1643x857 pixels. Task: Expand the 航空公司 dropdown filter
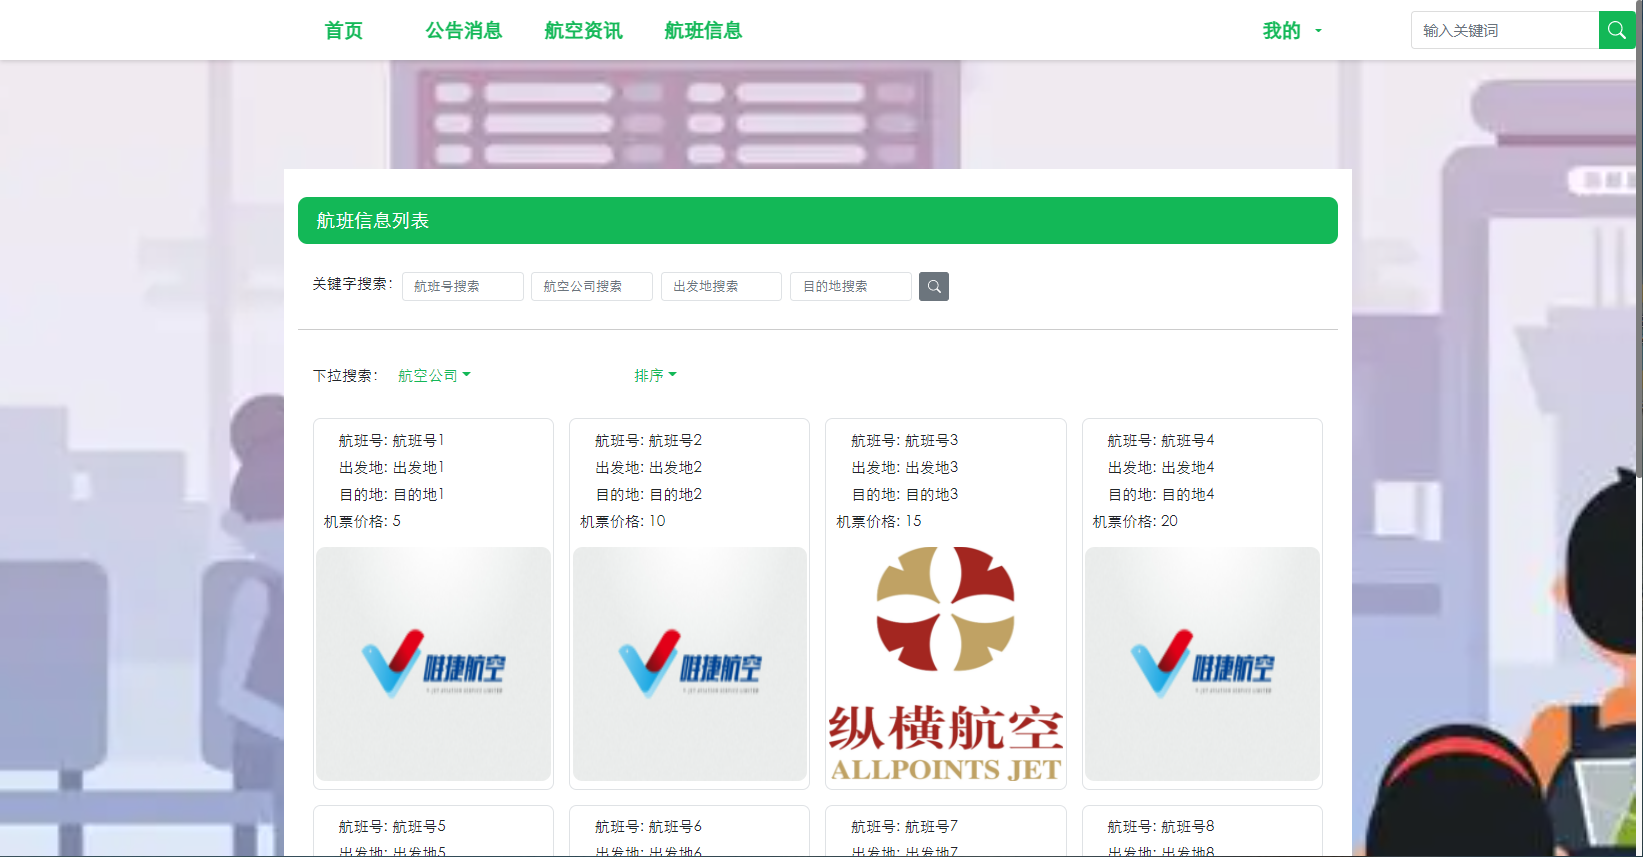[x=434, y=376]
